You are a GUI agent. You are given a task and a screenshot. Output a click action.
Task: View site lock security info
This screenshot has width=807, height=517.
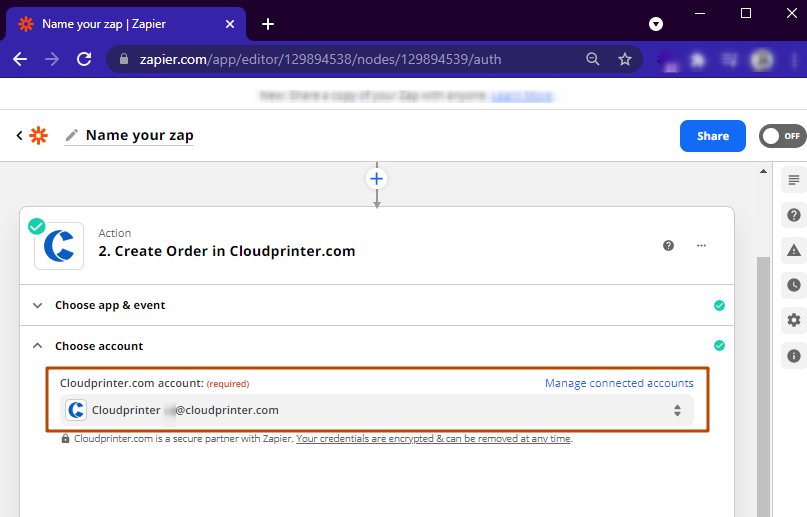tap(124, 59)
